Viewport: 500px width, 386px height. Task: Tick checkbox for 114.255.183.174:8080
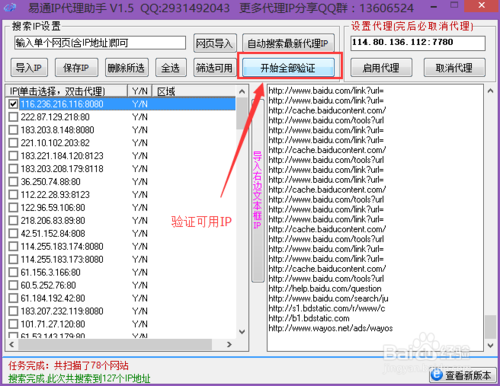[x=13, y=247]
